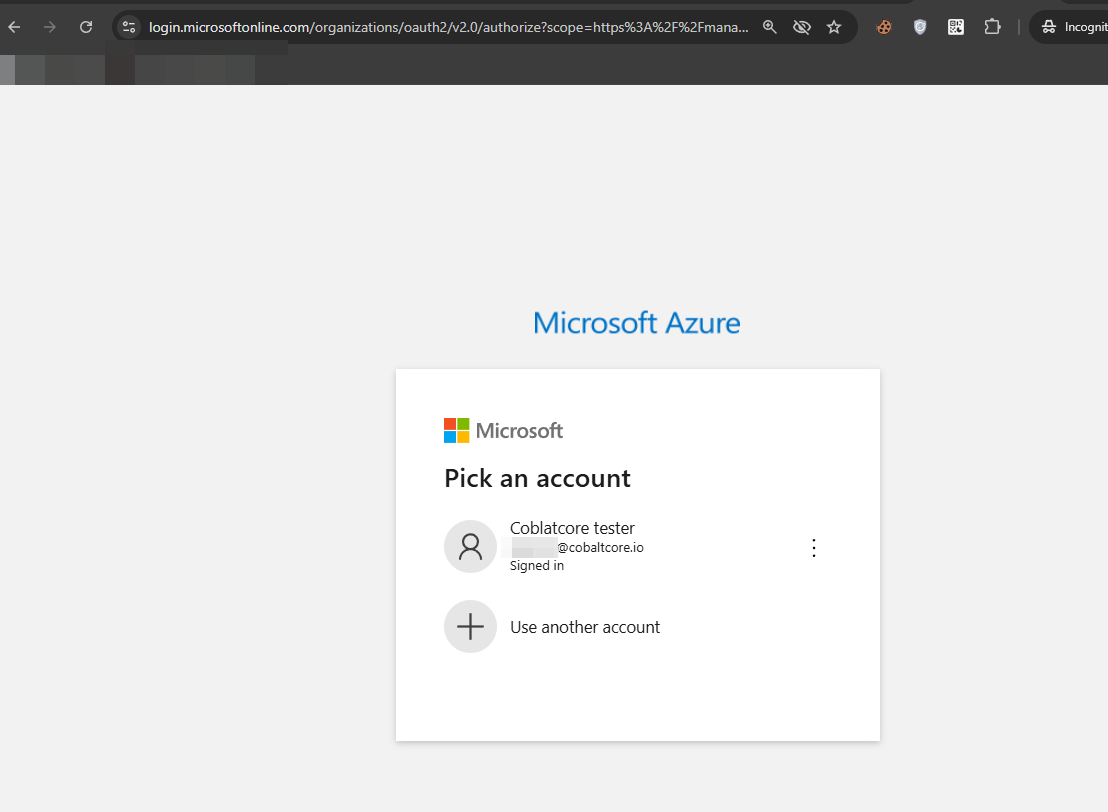This screenshot has height=812, width=1108.
Task: Click the Incognito profile indicator
Action: [x=1072, y=27]
